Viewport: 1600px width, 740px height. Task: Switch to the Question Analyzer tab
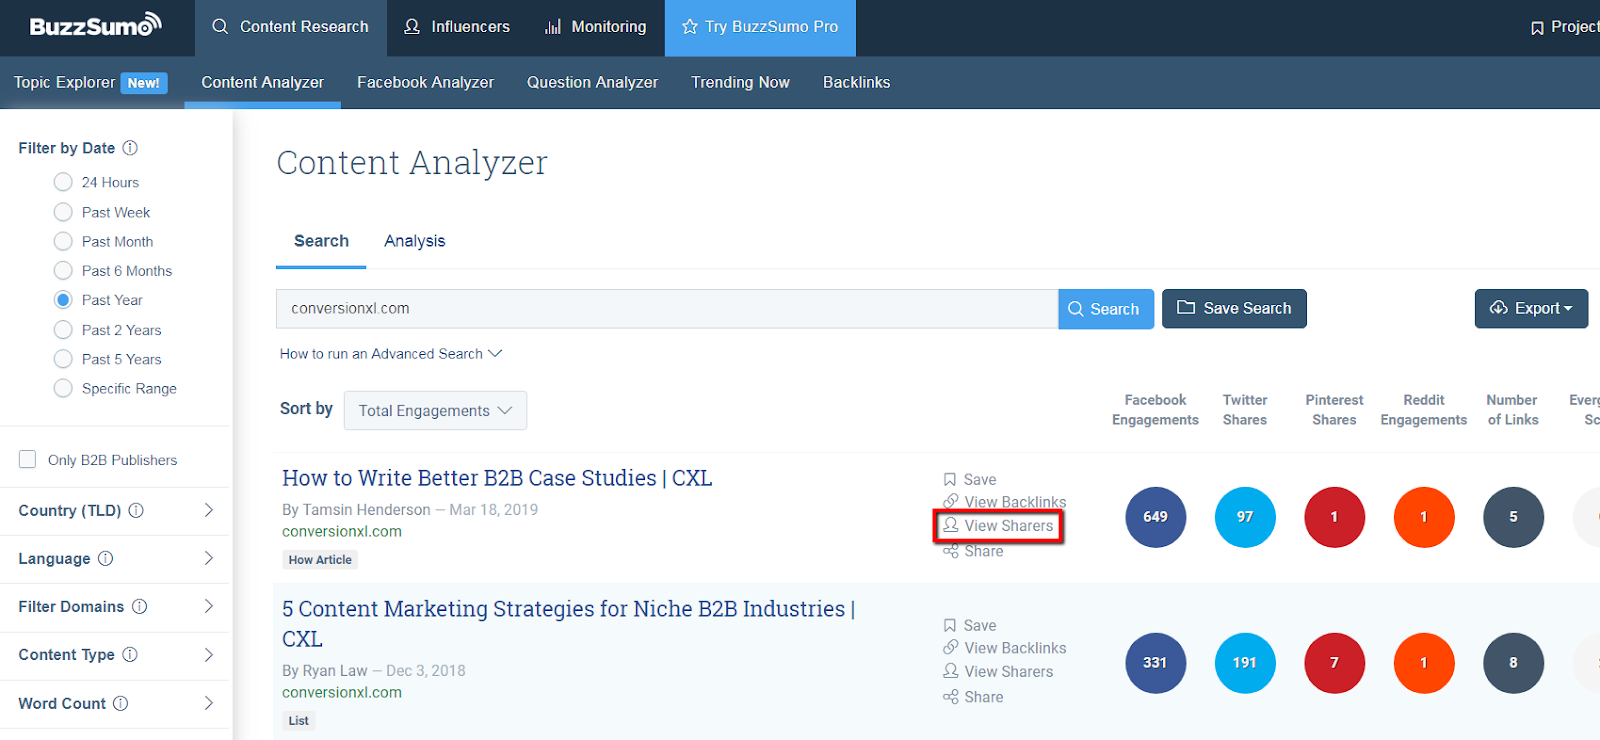tap(592, 82)
